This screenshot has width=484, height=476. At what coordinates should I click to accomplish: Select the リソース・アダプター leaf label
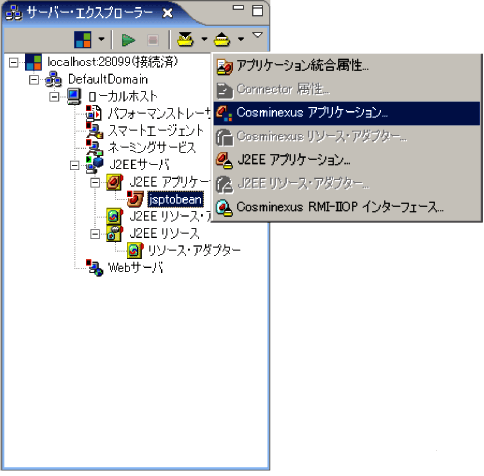point(194,250)
